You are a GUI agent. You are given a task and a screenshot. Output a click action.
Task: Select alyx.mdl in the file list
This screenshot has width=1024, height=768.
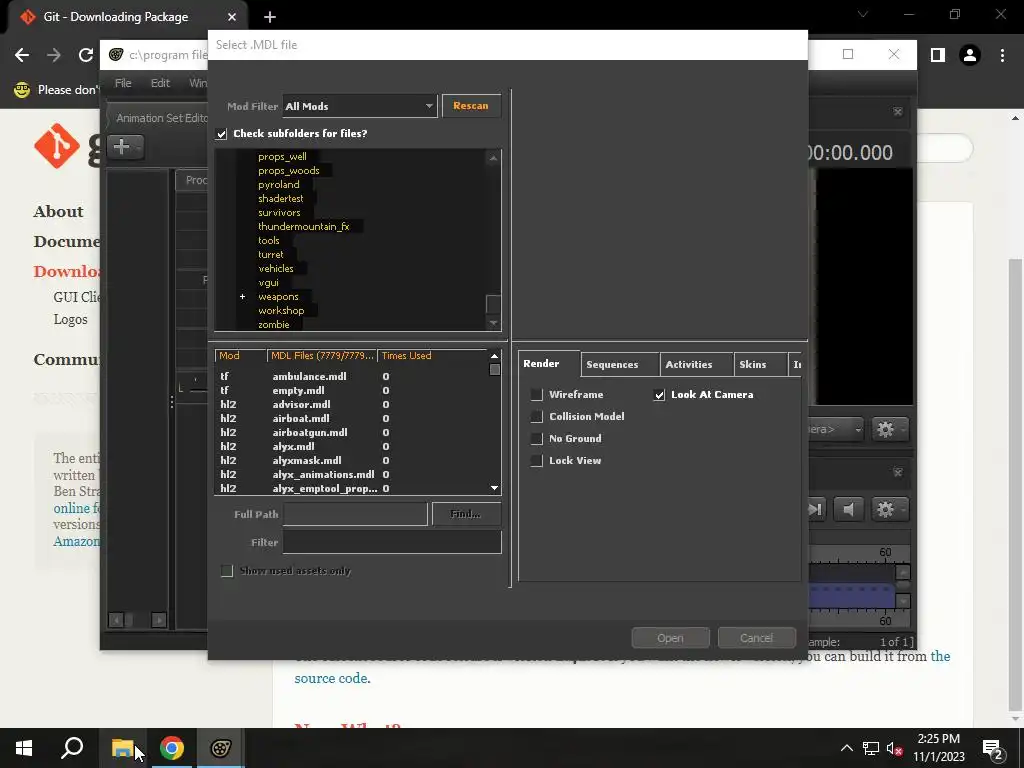coord(294,447)
